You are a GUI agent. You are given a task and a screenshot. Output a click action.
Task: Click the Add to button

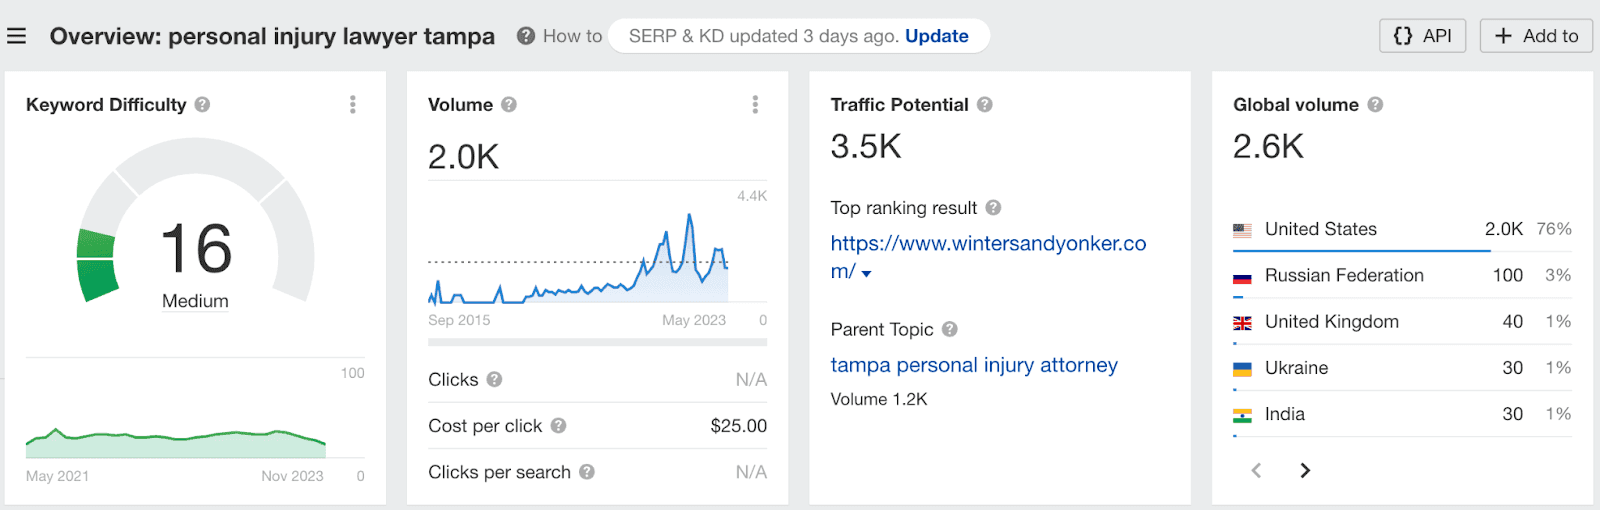(x=1535, y=36)
